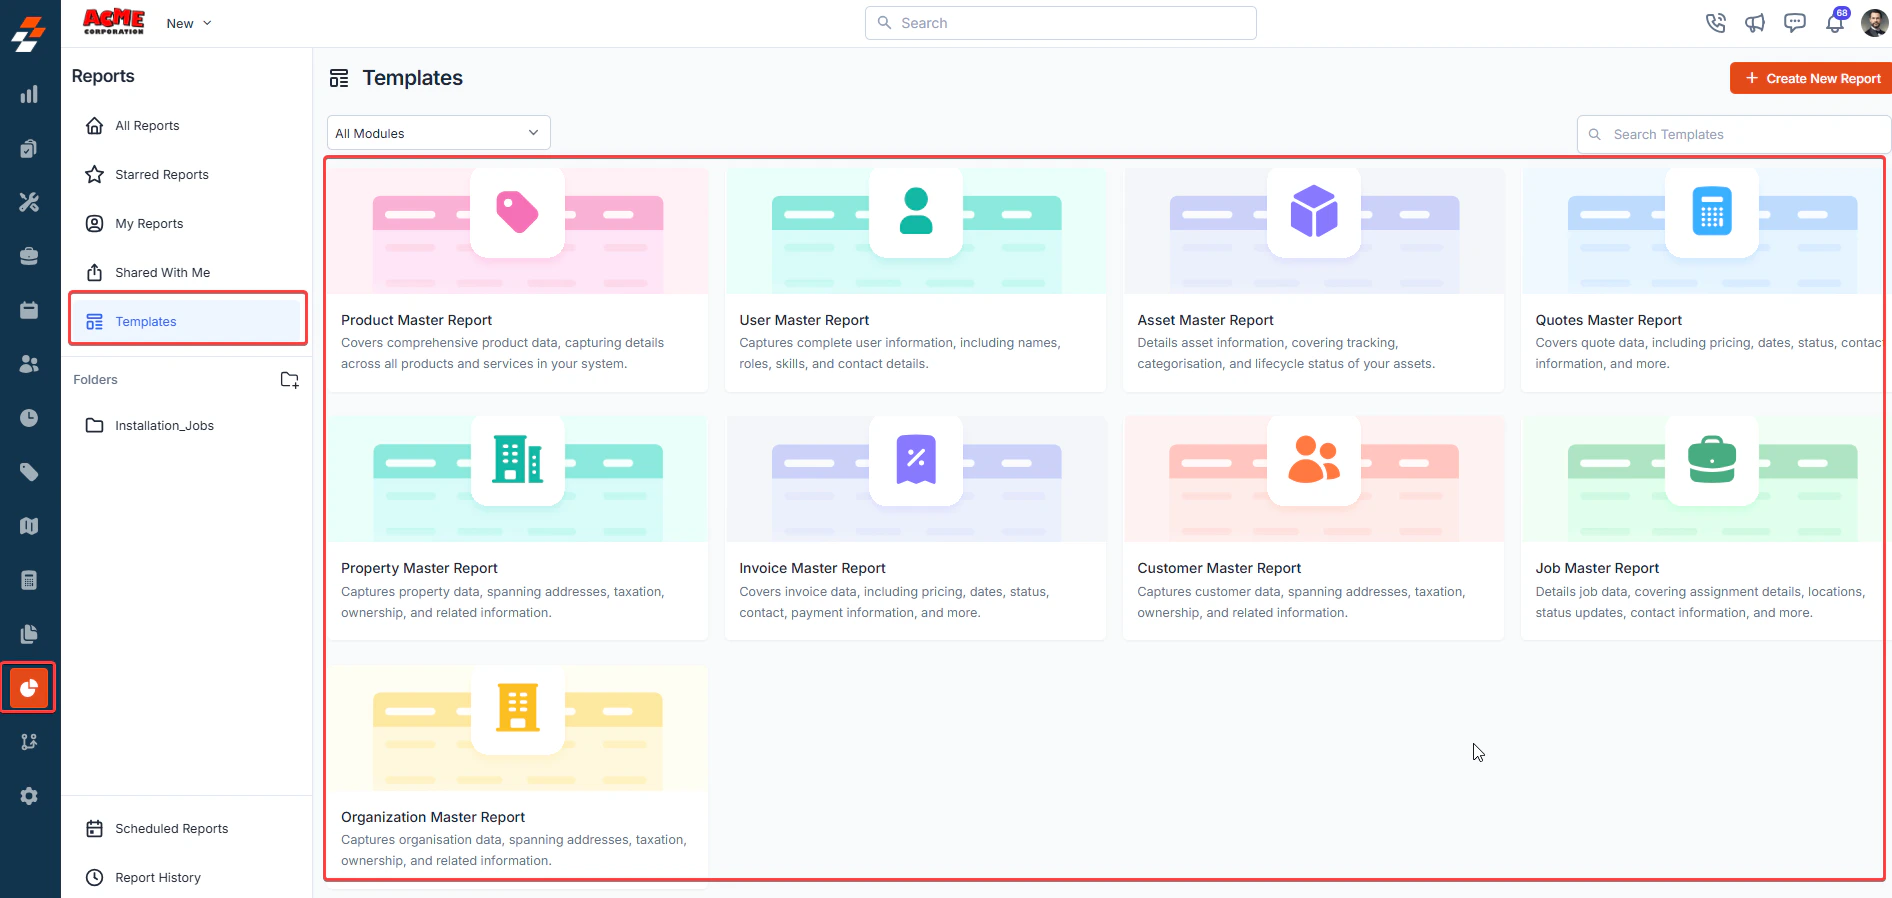Open the briefcase jobs icon in sidebar
This screenshot has height=898, width=1892.
29,256
